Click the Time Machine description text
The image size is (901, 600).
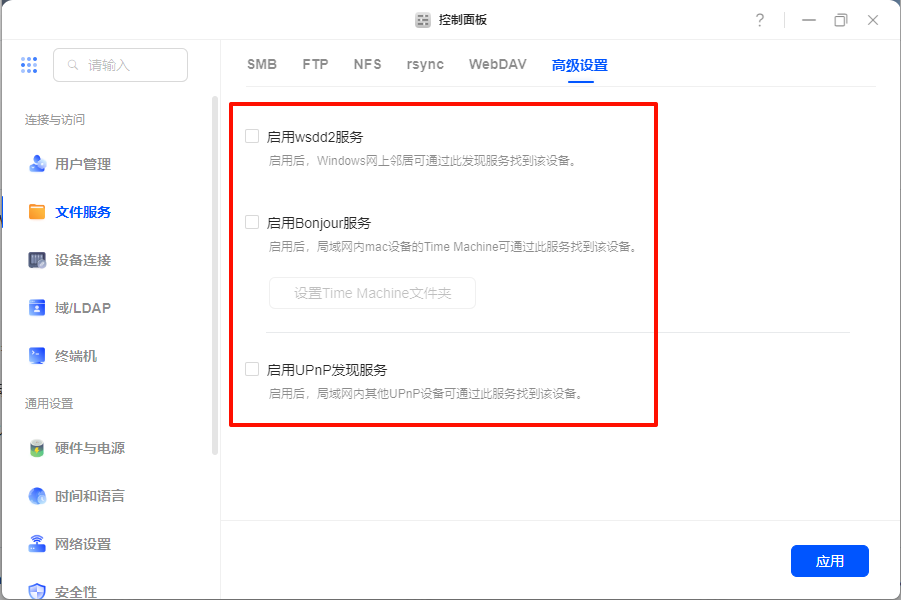[453, 247]
